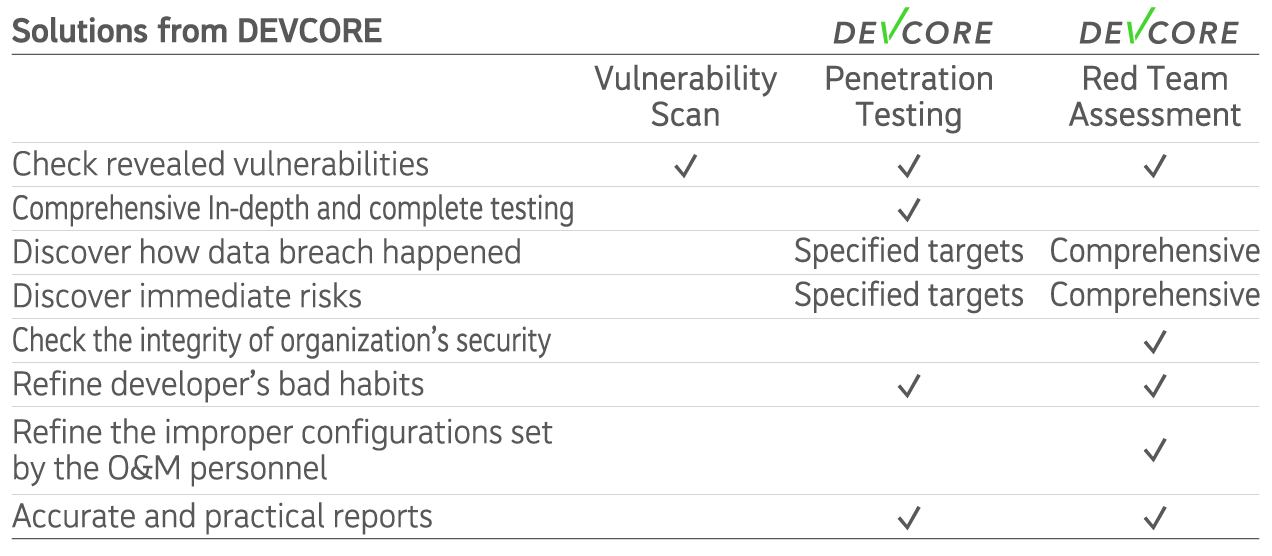
Task: Select the Red Team Assessment column header
Action: 1155,96
